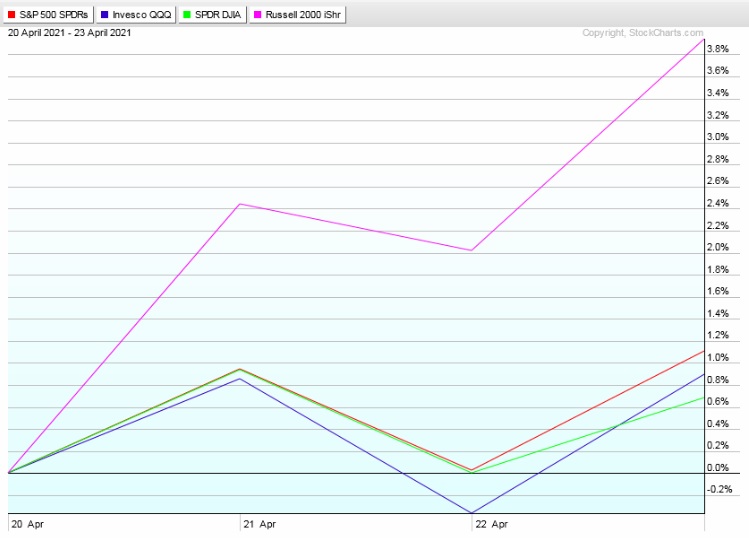Click the magenta Russell 2000 color square
Image resolution: width=749 pixels, height=538 pixels.
point(257,15)
